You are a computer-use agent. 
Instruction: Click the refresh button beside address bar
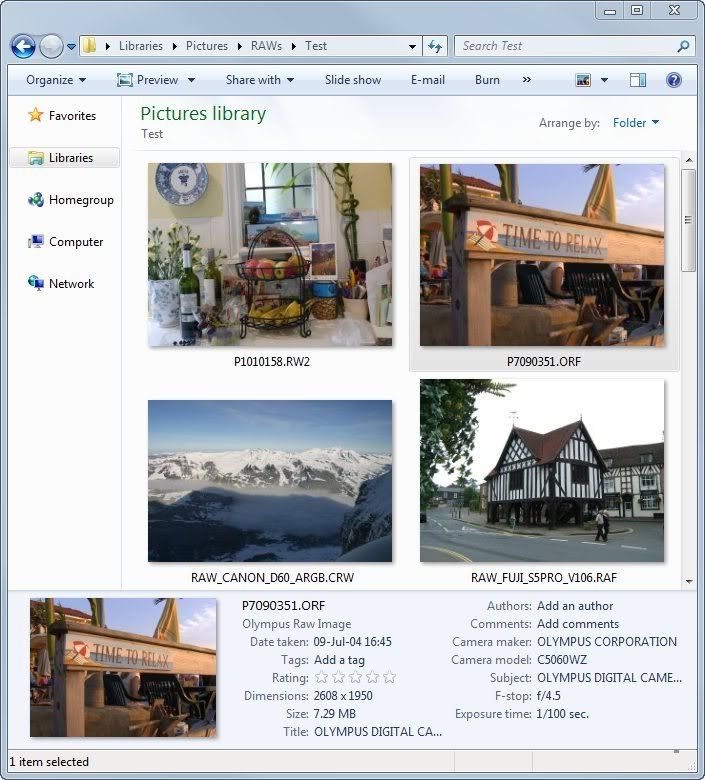[x=435, y=46]
